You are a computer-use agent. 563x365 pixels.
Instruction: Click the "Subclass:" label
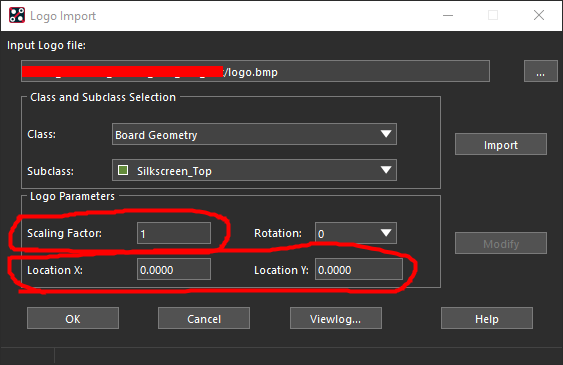click(x=51, y=171)
